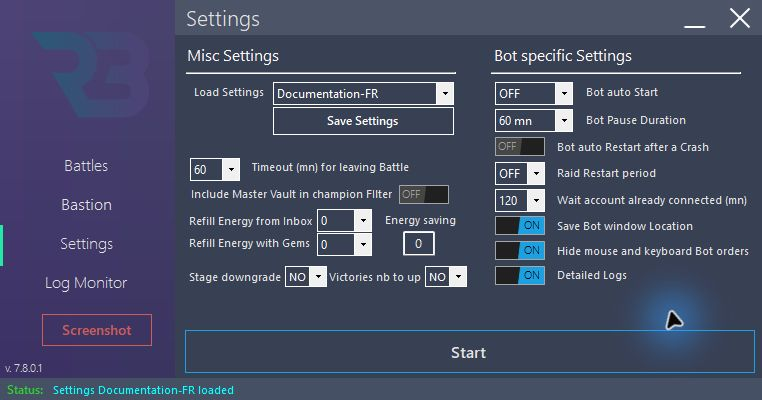Open the Bastion section
The width and height of the screenshot is (762, 400).
87,205
